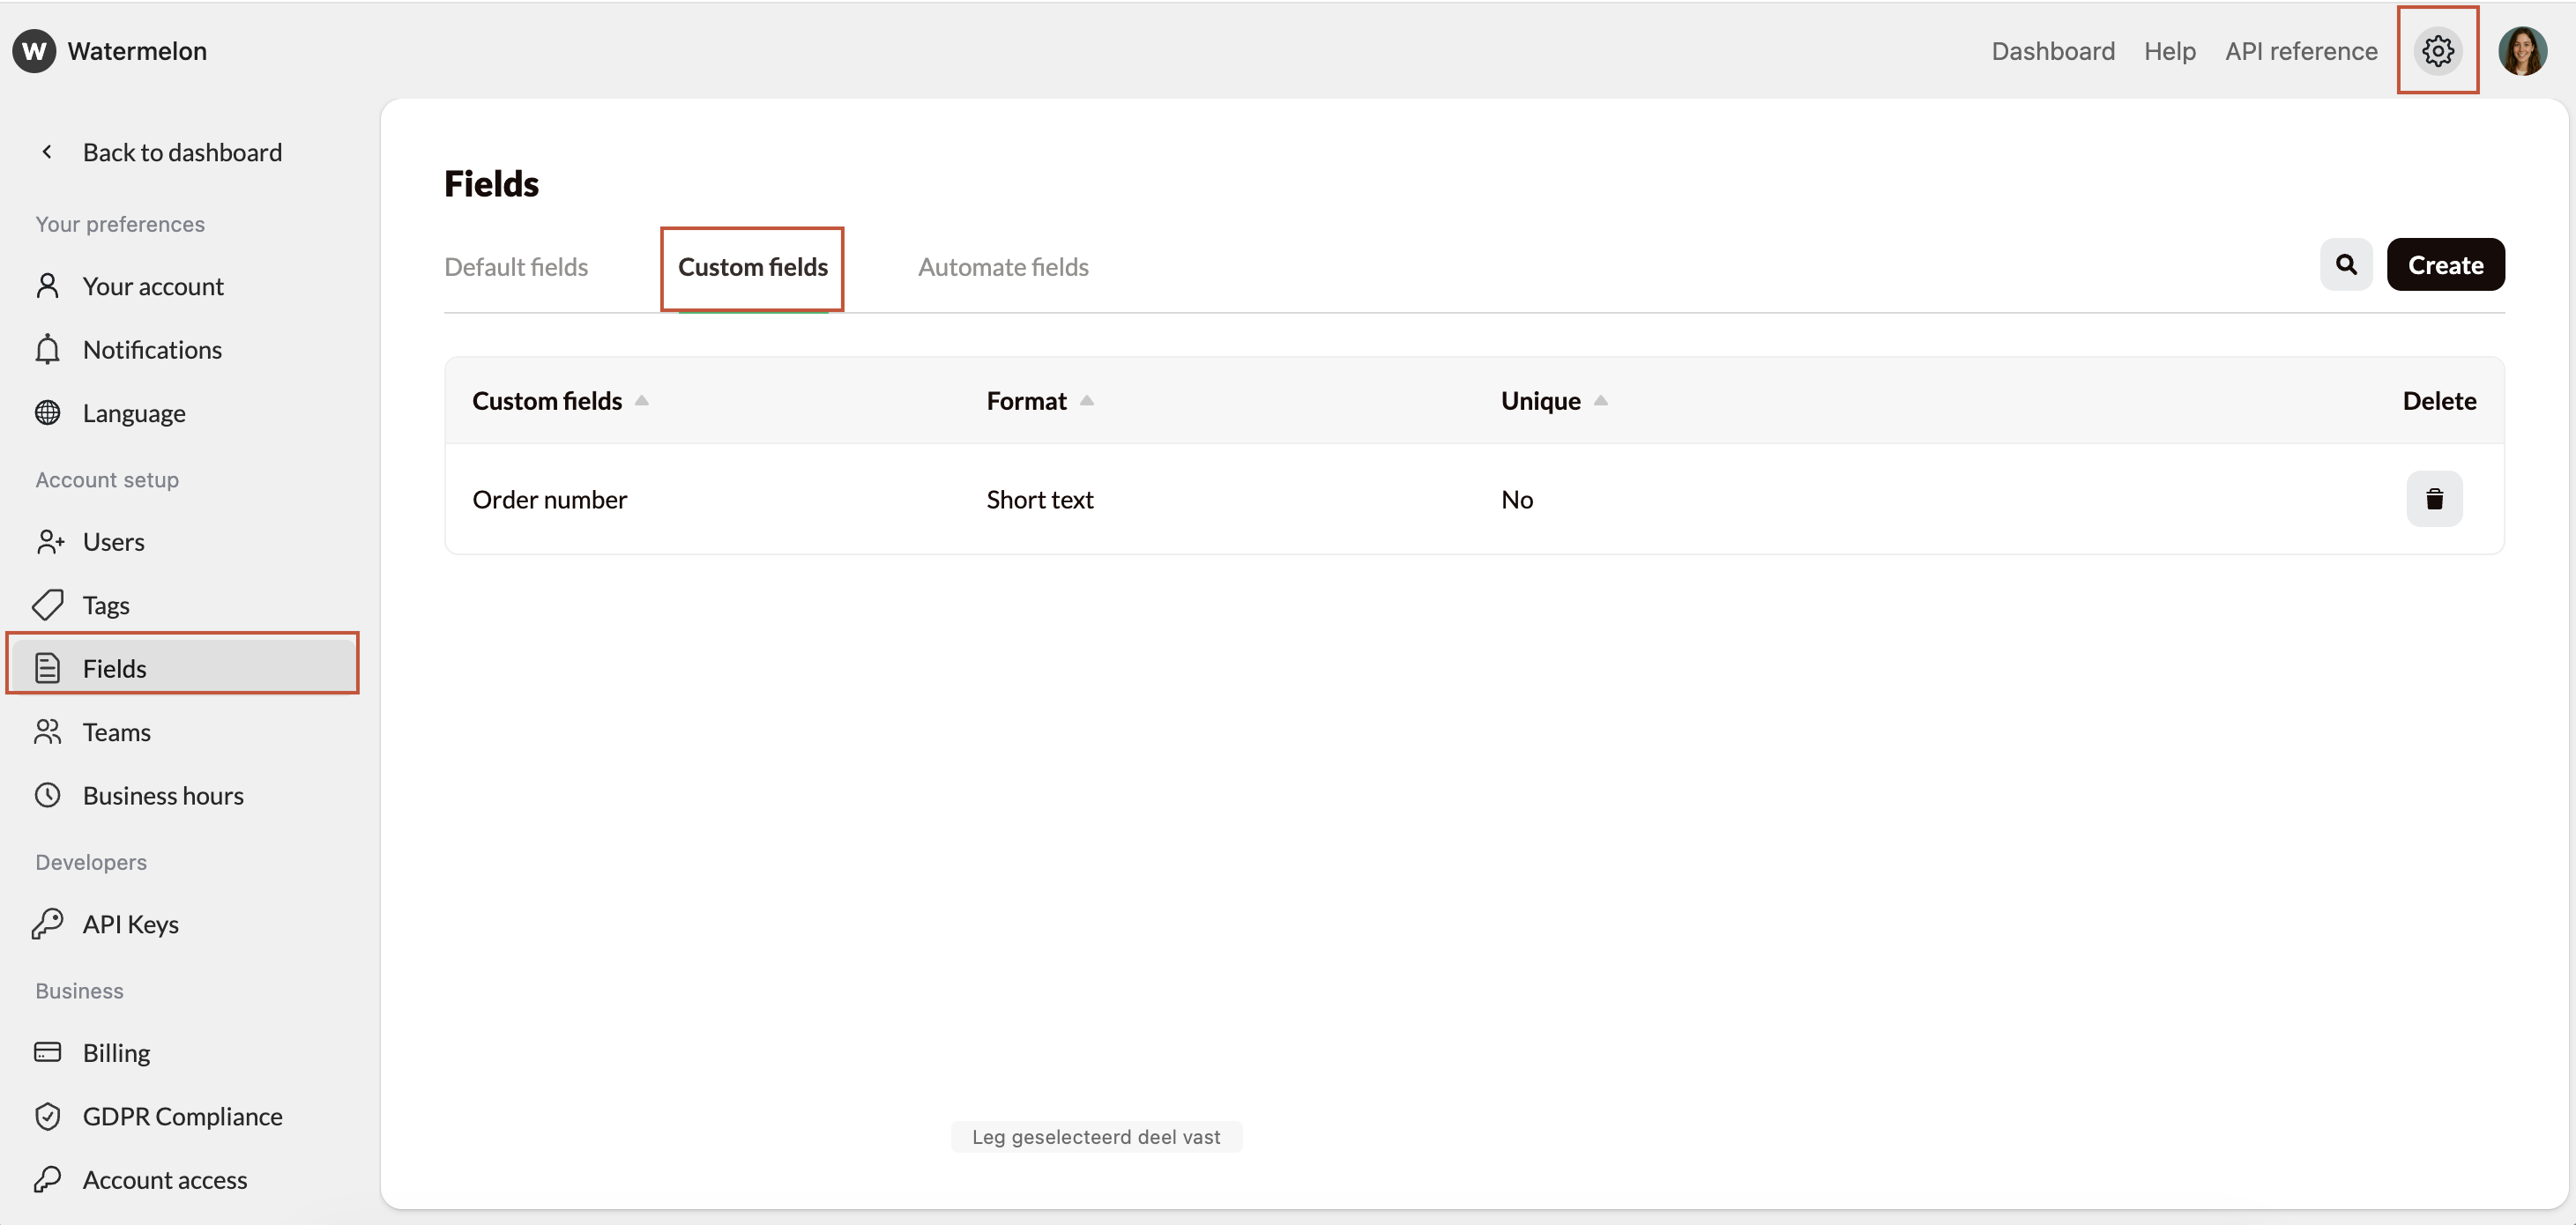The width and height of the screenshot is (2576, 1225).
Task: Open the settings gear in the top bar
Action: (2438, 50)
